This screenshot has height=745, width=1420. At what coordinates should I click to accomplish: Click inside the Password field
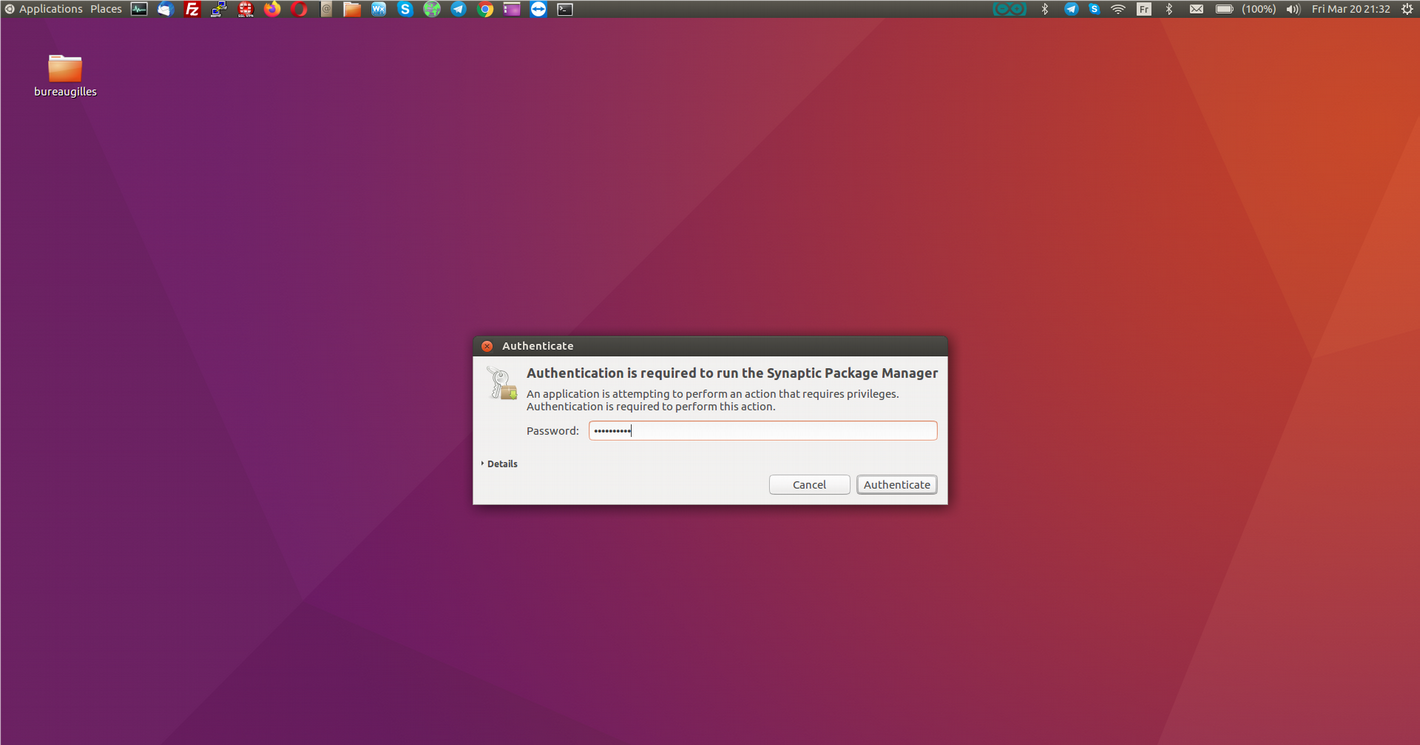click(x=762, y=431)
